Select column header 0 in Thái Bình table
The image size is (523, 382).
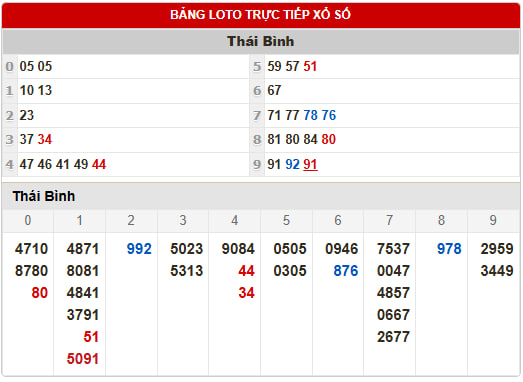pos(28,221)
